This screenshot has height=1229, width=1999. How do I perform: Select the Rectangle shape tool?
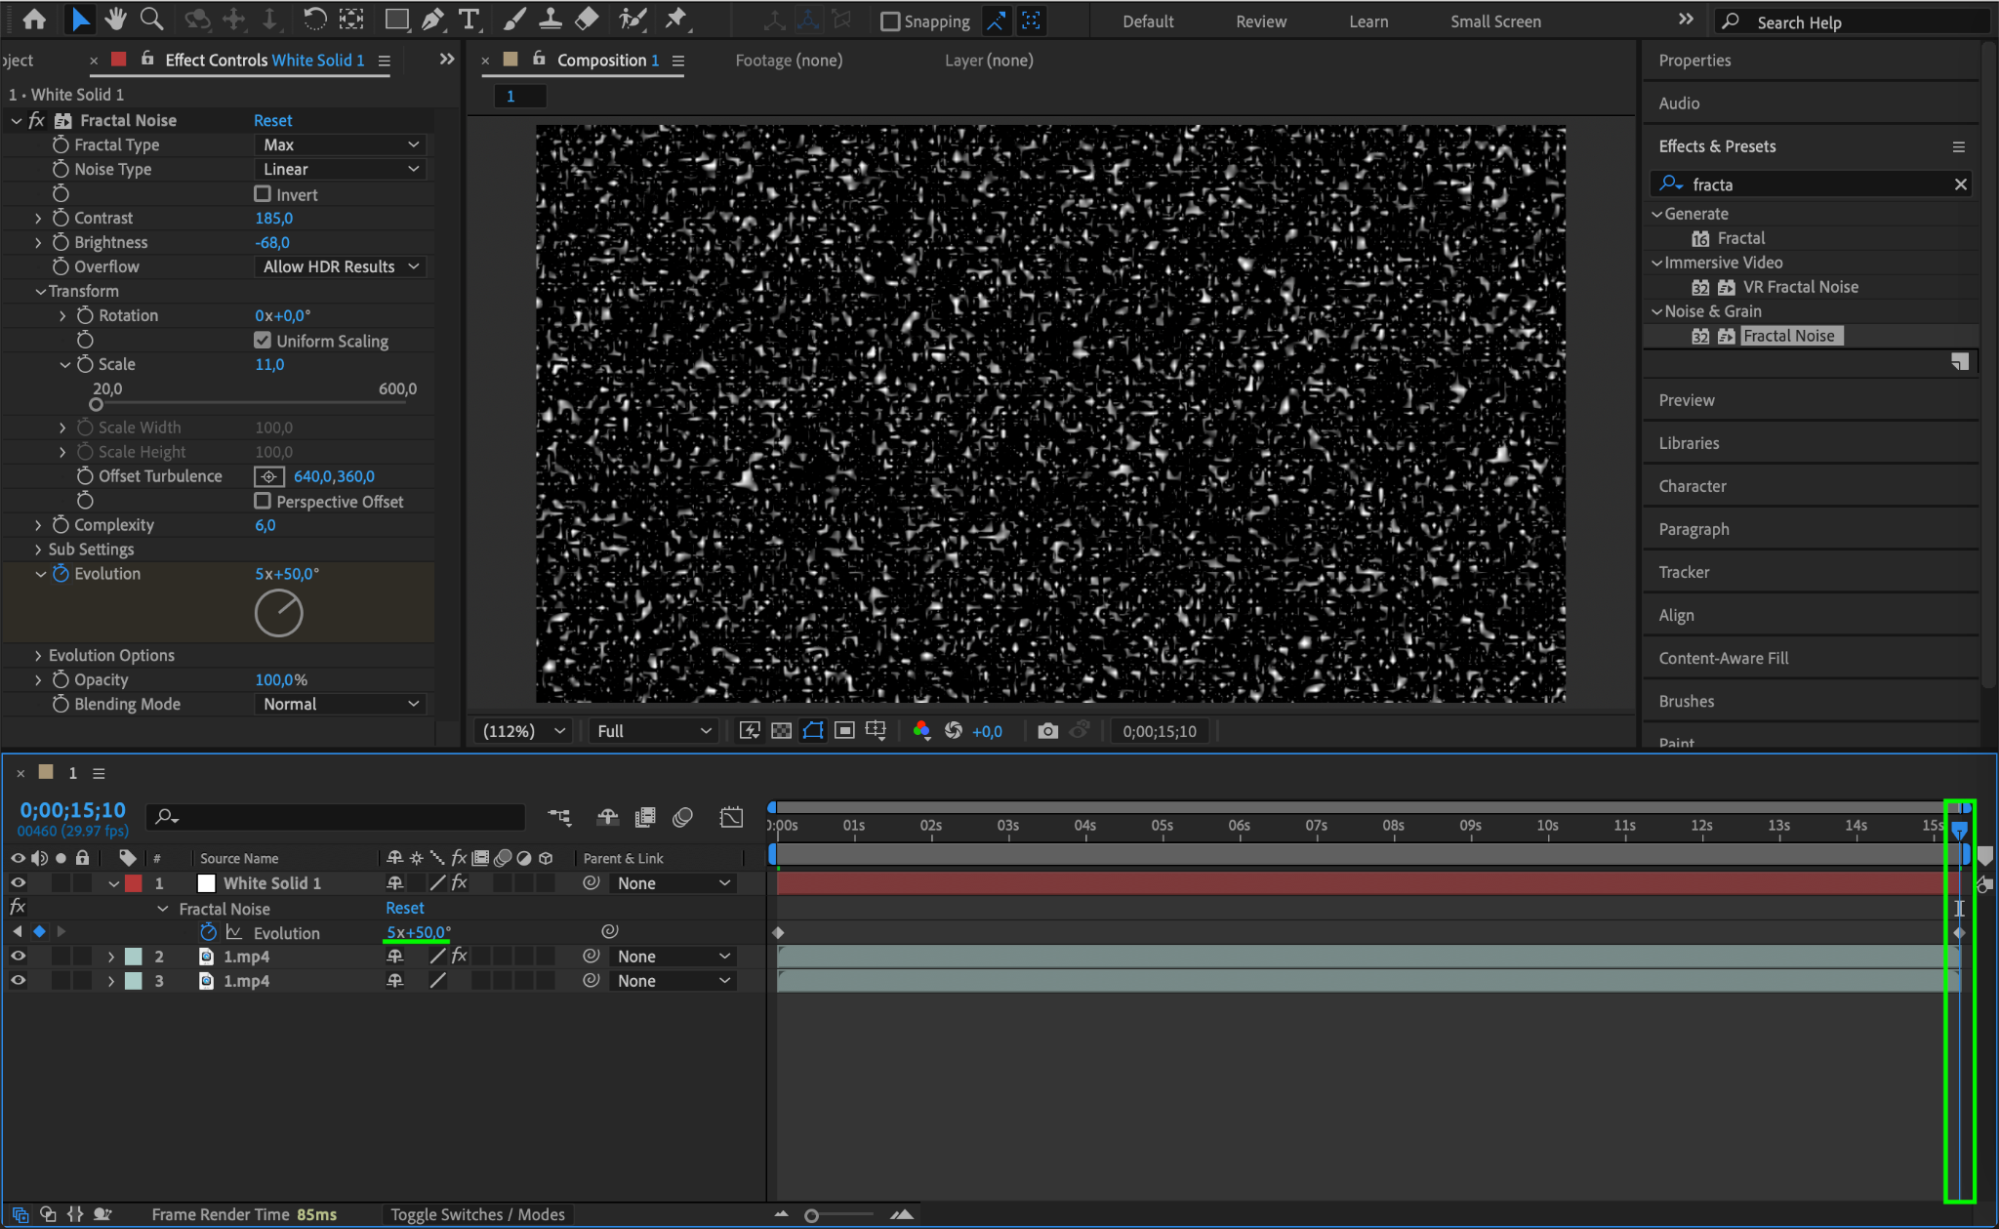pyautogui.click(x=396, y=19)
